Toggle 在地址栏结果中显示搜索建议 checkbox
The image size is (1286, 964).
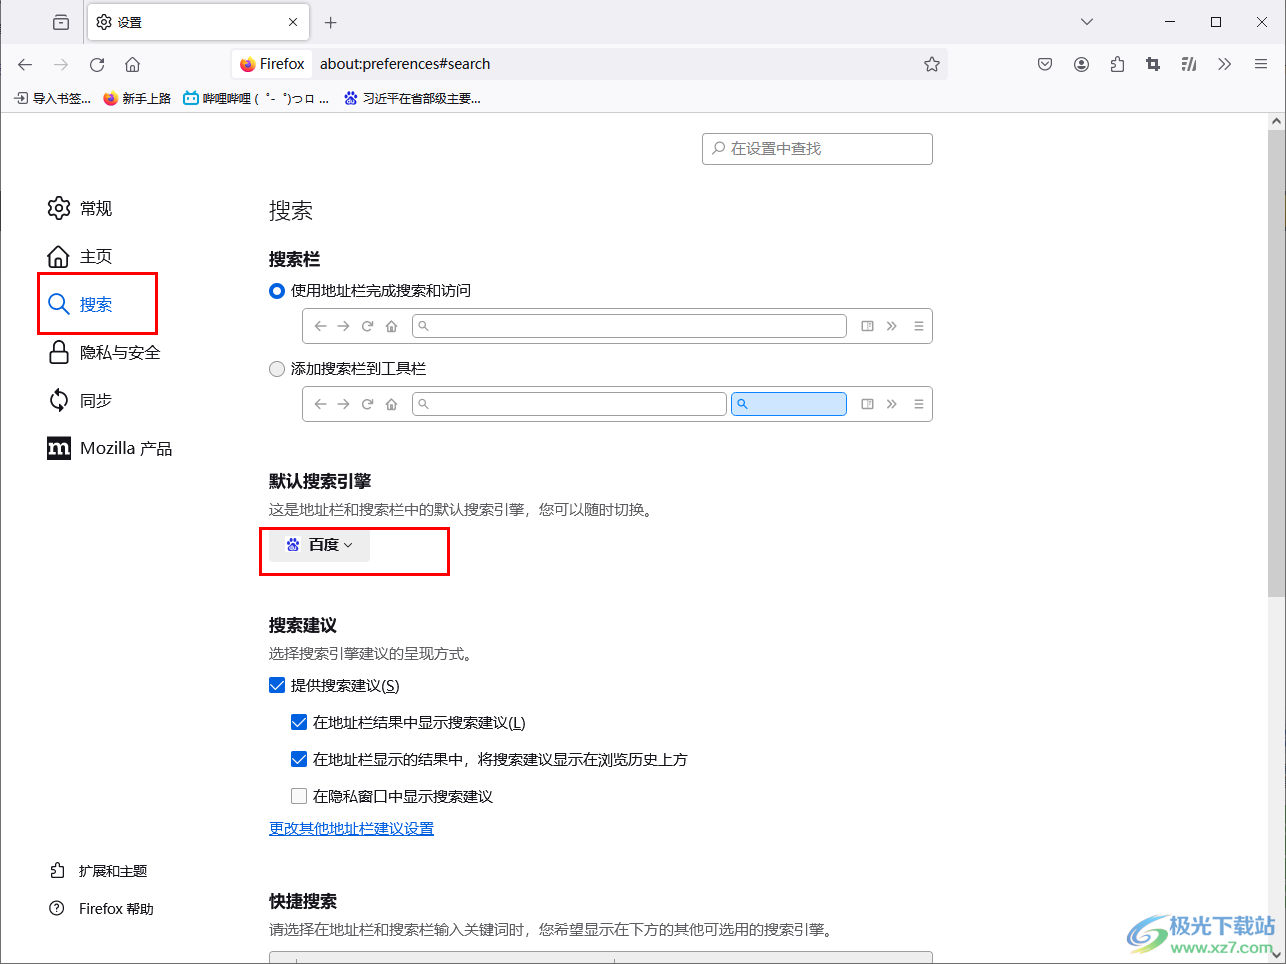point(299,722)
